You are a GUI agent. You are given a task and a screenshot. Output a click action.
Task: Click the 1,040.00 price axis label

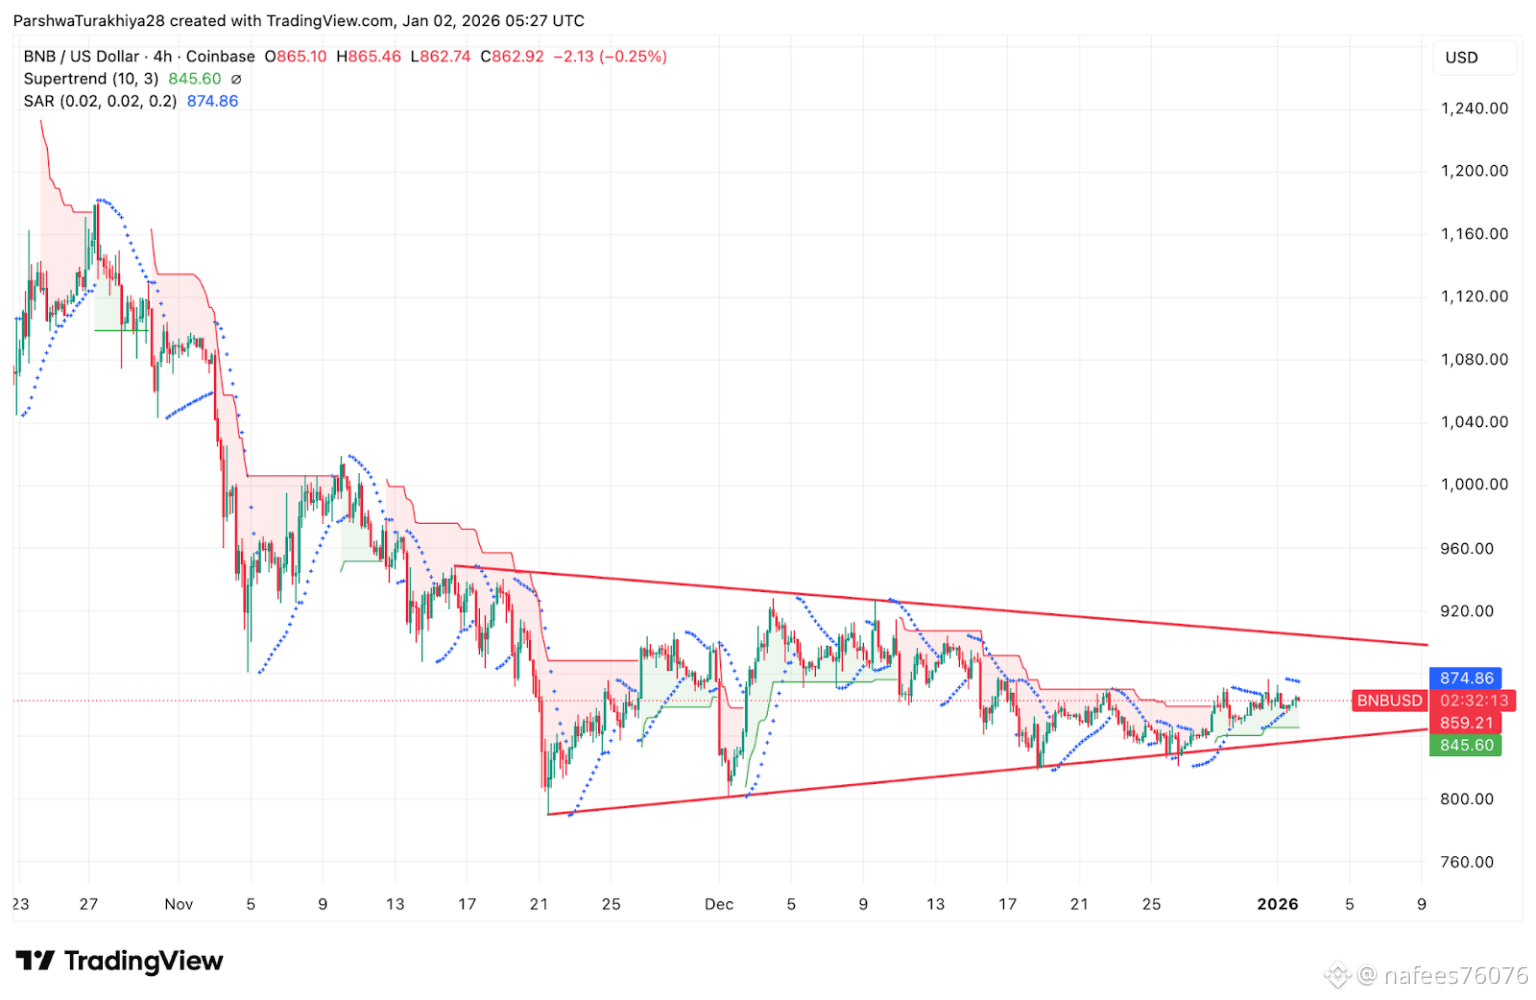tap(1474, 422)
